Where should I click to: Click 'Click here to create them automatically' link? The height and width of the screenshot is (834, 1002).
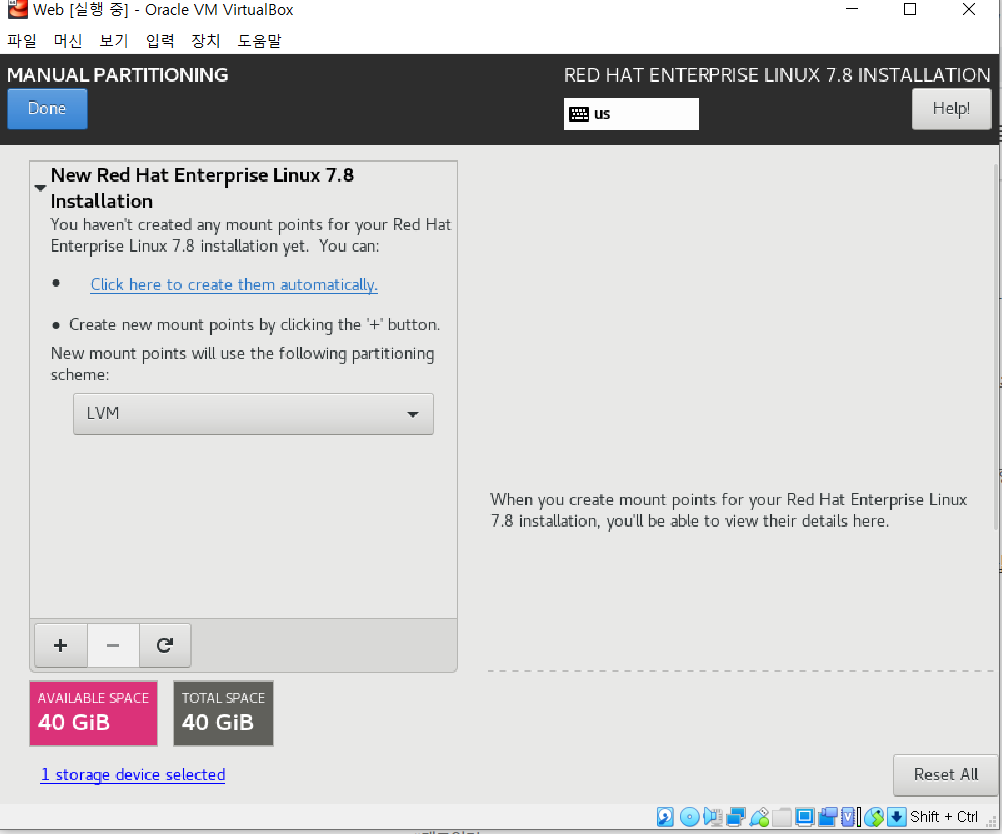pyautogui.click(x=234, y=284)
